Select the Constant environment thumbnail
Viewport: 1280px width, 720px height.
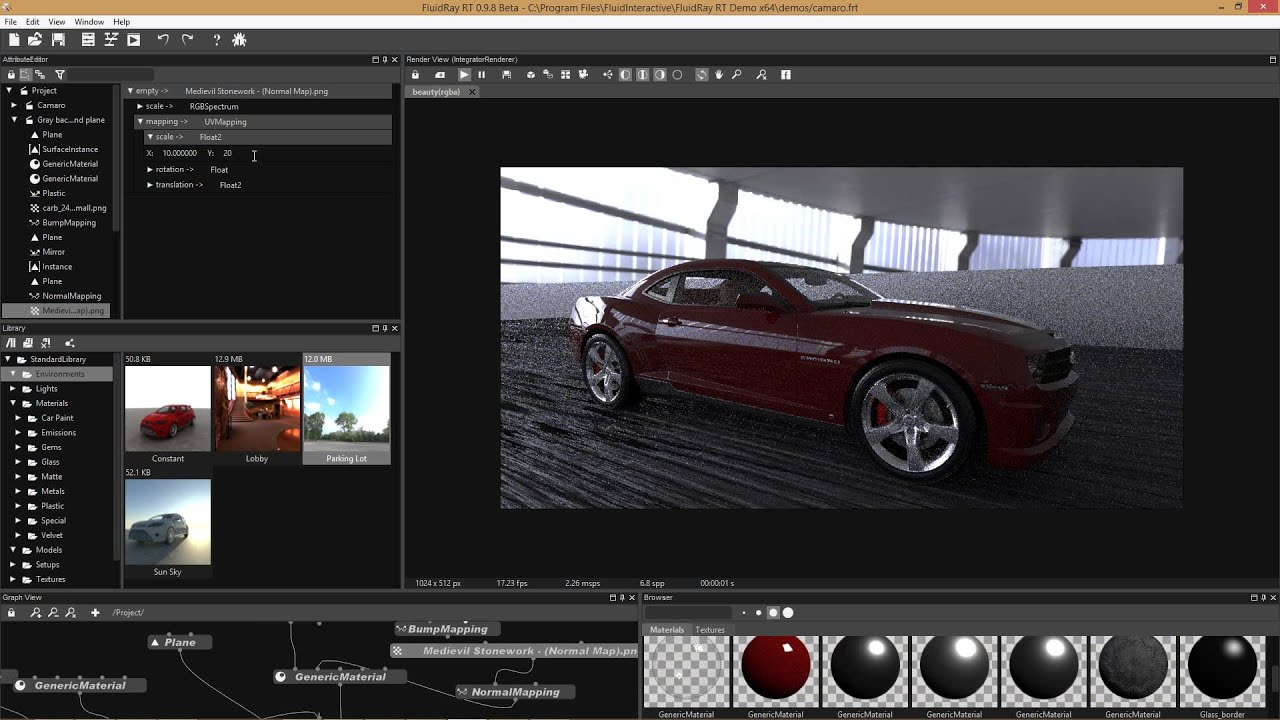point(168,408)
